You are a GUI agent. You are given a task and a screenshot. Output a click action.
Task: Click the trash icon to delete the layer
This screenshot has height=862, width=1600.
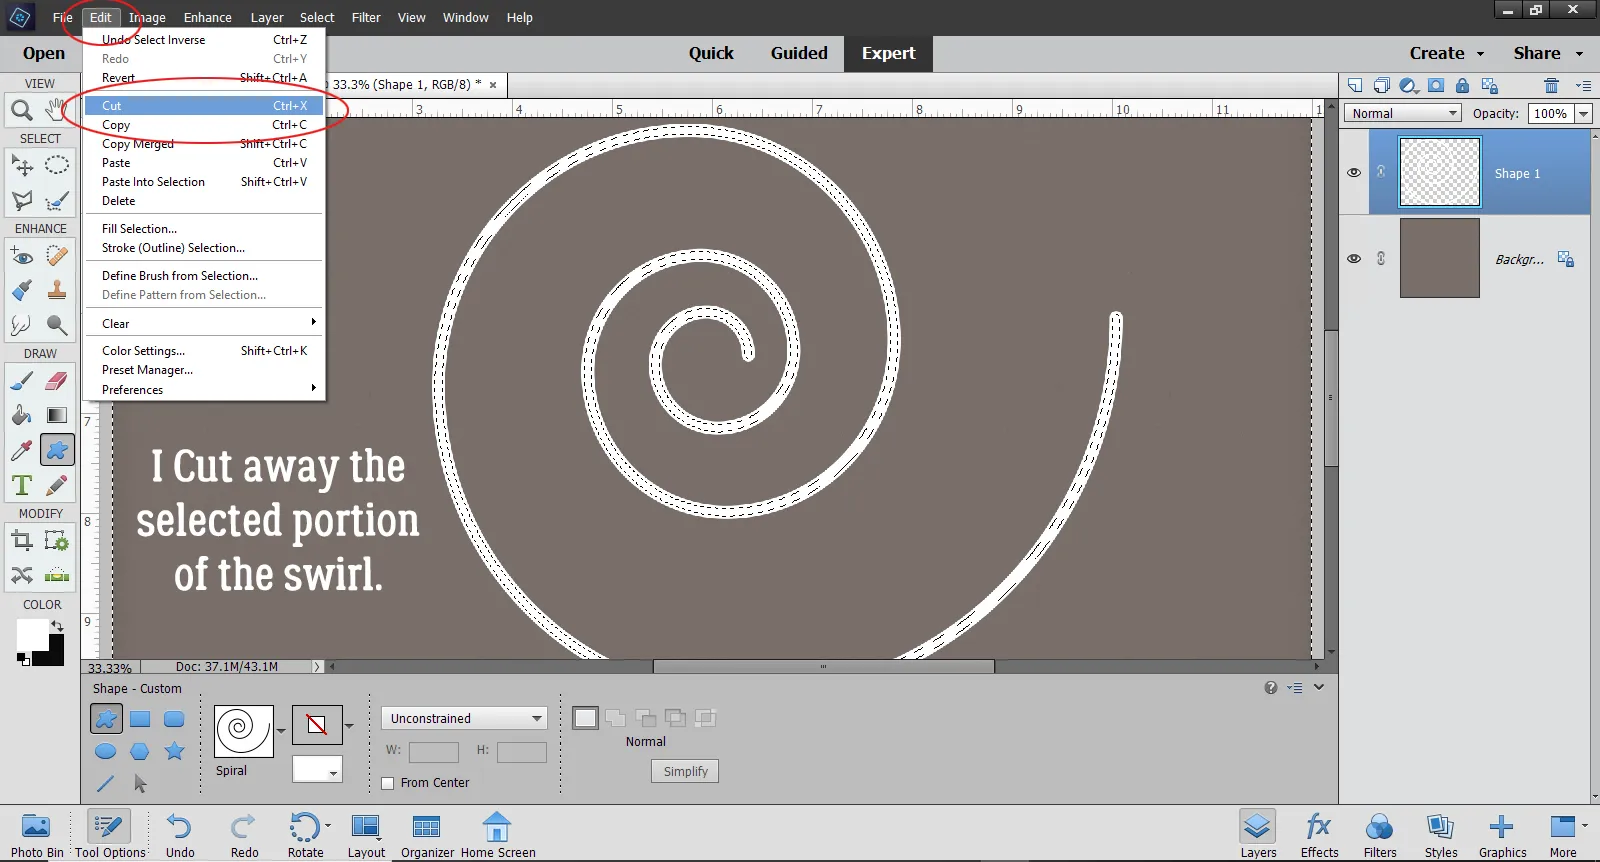point(1551,85)
